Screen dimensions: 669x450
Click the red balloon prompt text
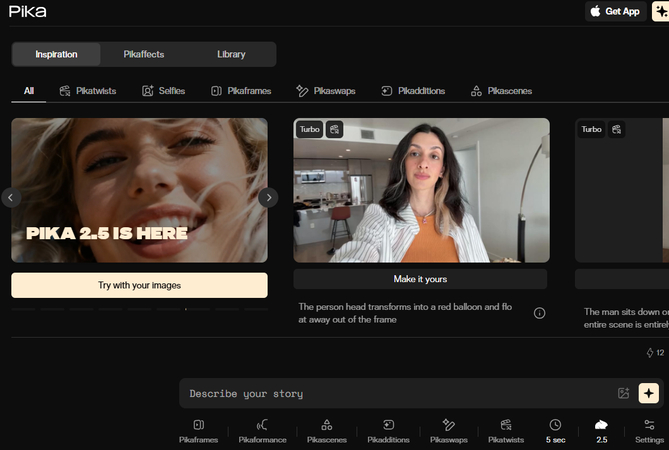point(405,313)
